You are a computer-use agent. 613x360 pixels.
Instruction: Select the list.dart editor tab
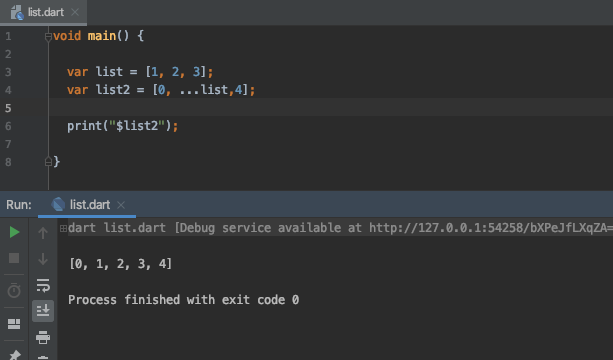pyautogui.click(x=43, y=13)
